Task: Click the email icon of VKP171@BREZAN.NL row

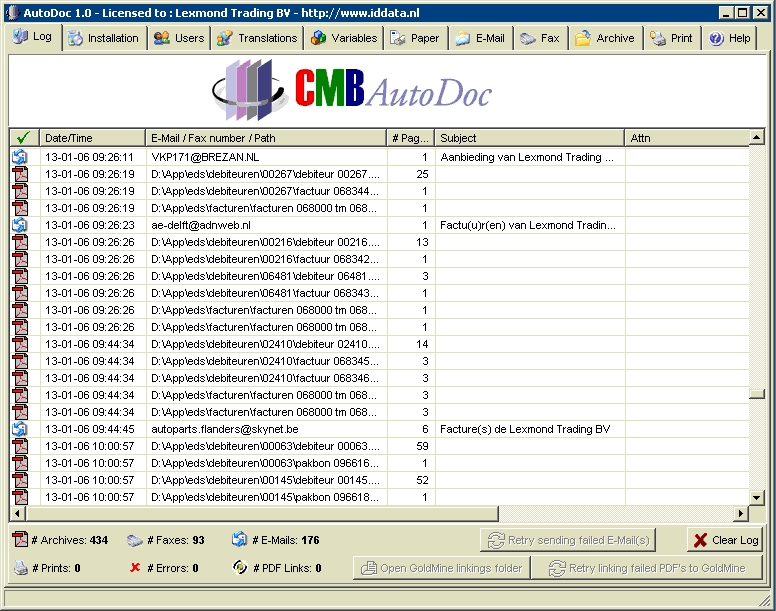Action: click(x=20, y=157)
